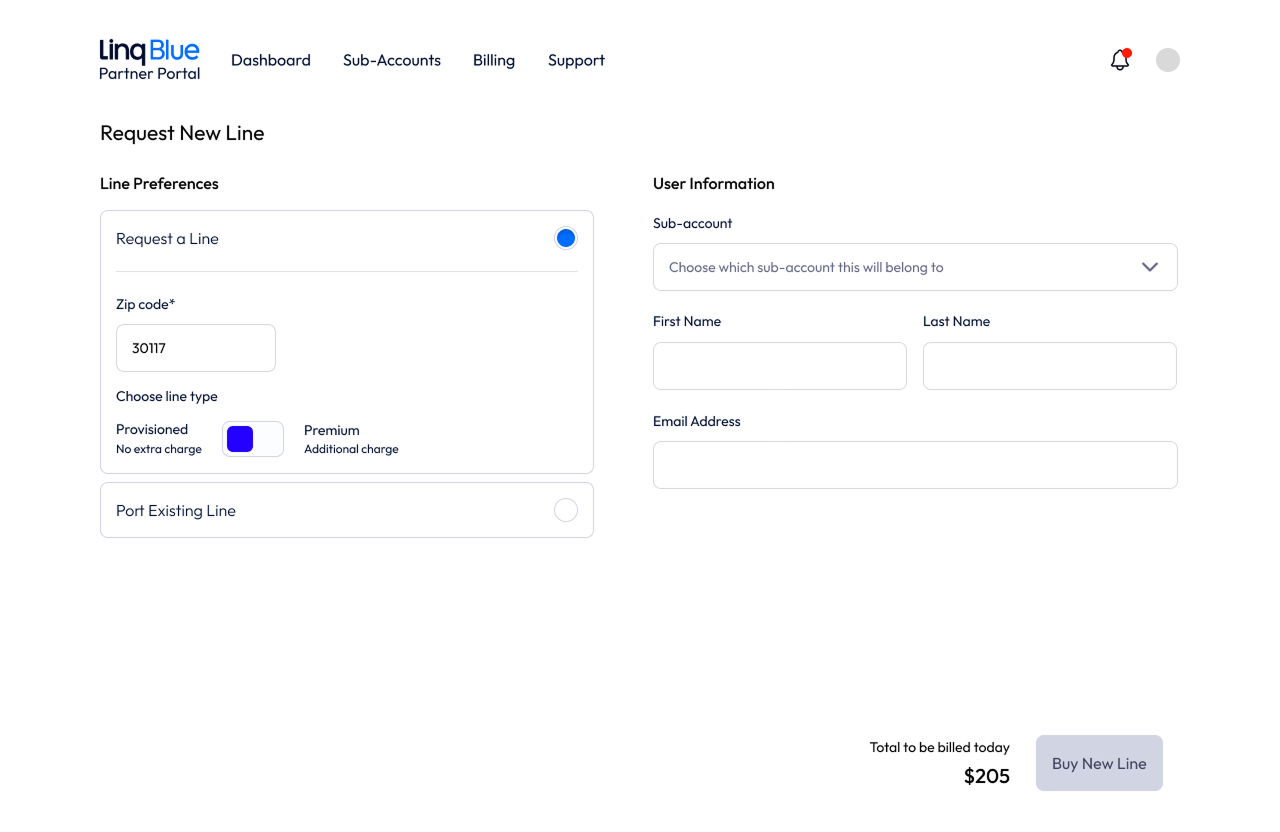
Task: Toggle the Provisioned/Premium line type switch
Action: pos(253,439)
